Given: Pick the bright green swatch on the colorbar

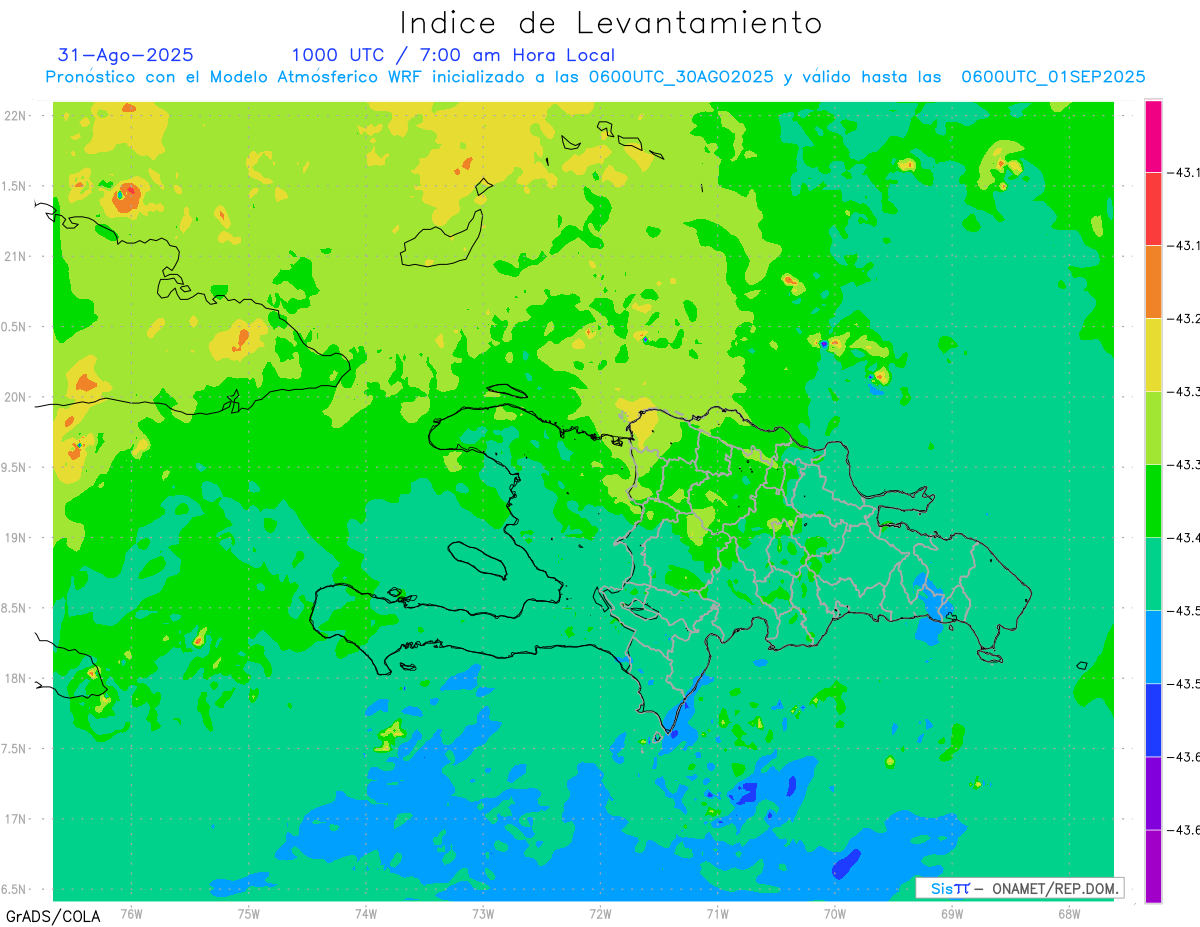Looking at the screenshot, I should (x=1153, y=501).
